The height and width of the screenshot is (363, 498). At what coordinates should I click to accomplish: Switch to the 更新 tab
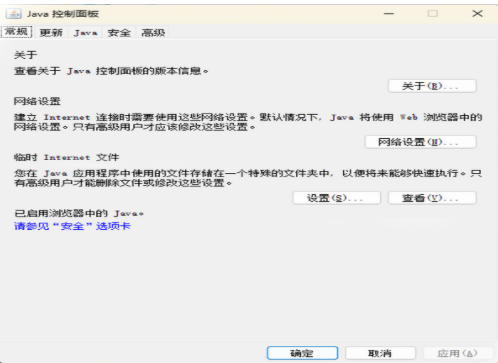tap(51, 33)
